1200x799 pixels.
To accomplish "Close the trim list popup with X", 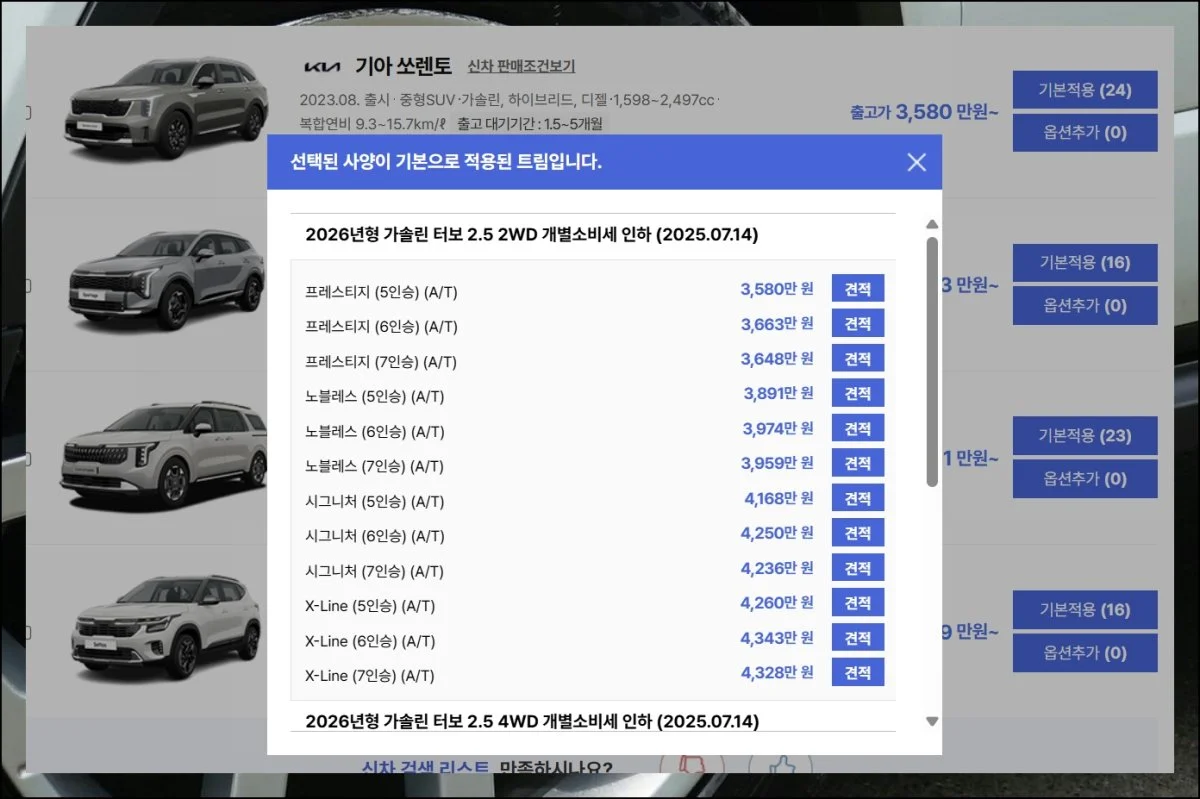I will point(916,162).
